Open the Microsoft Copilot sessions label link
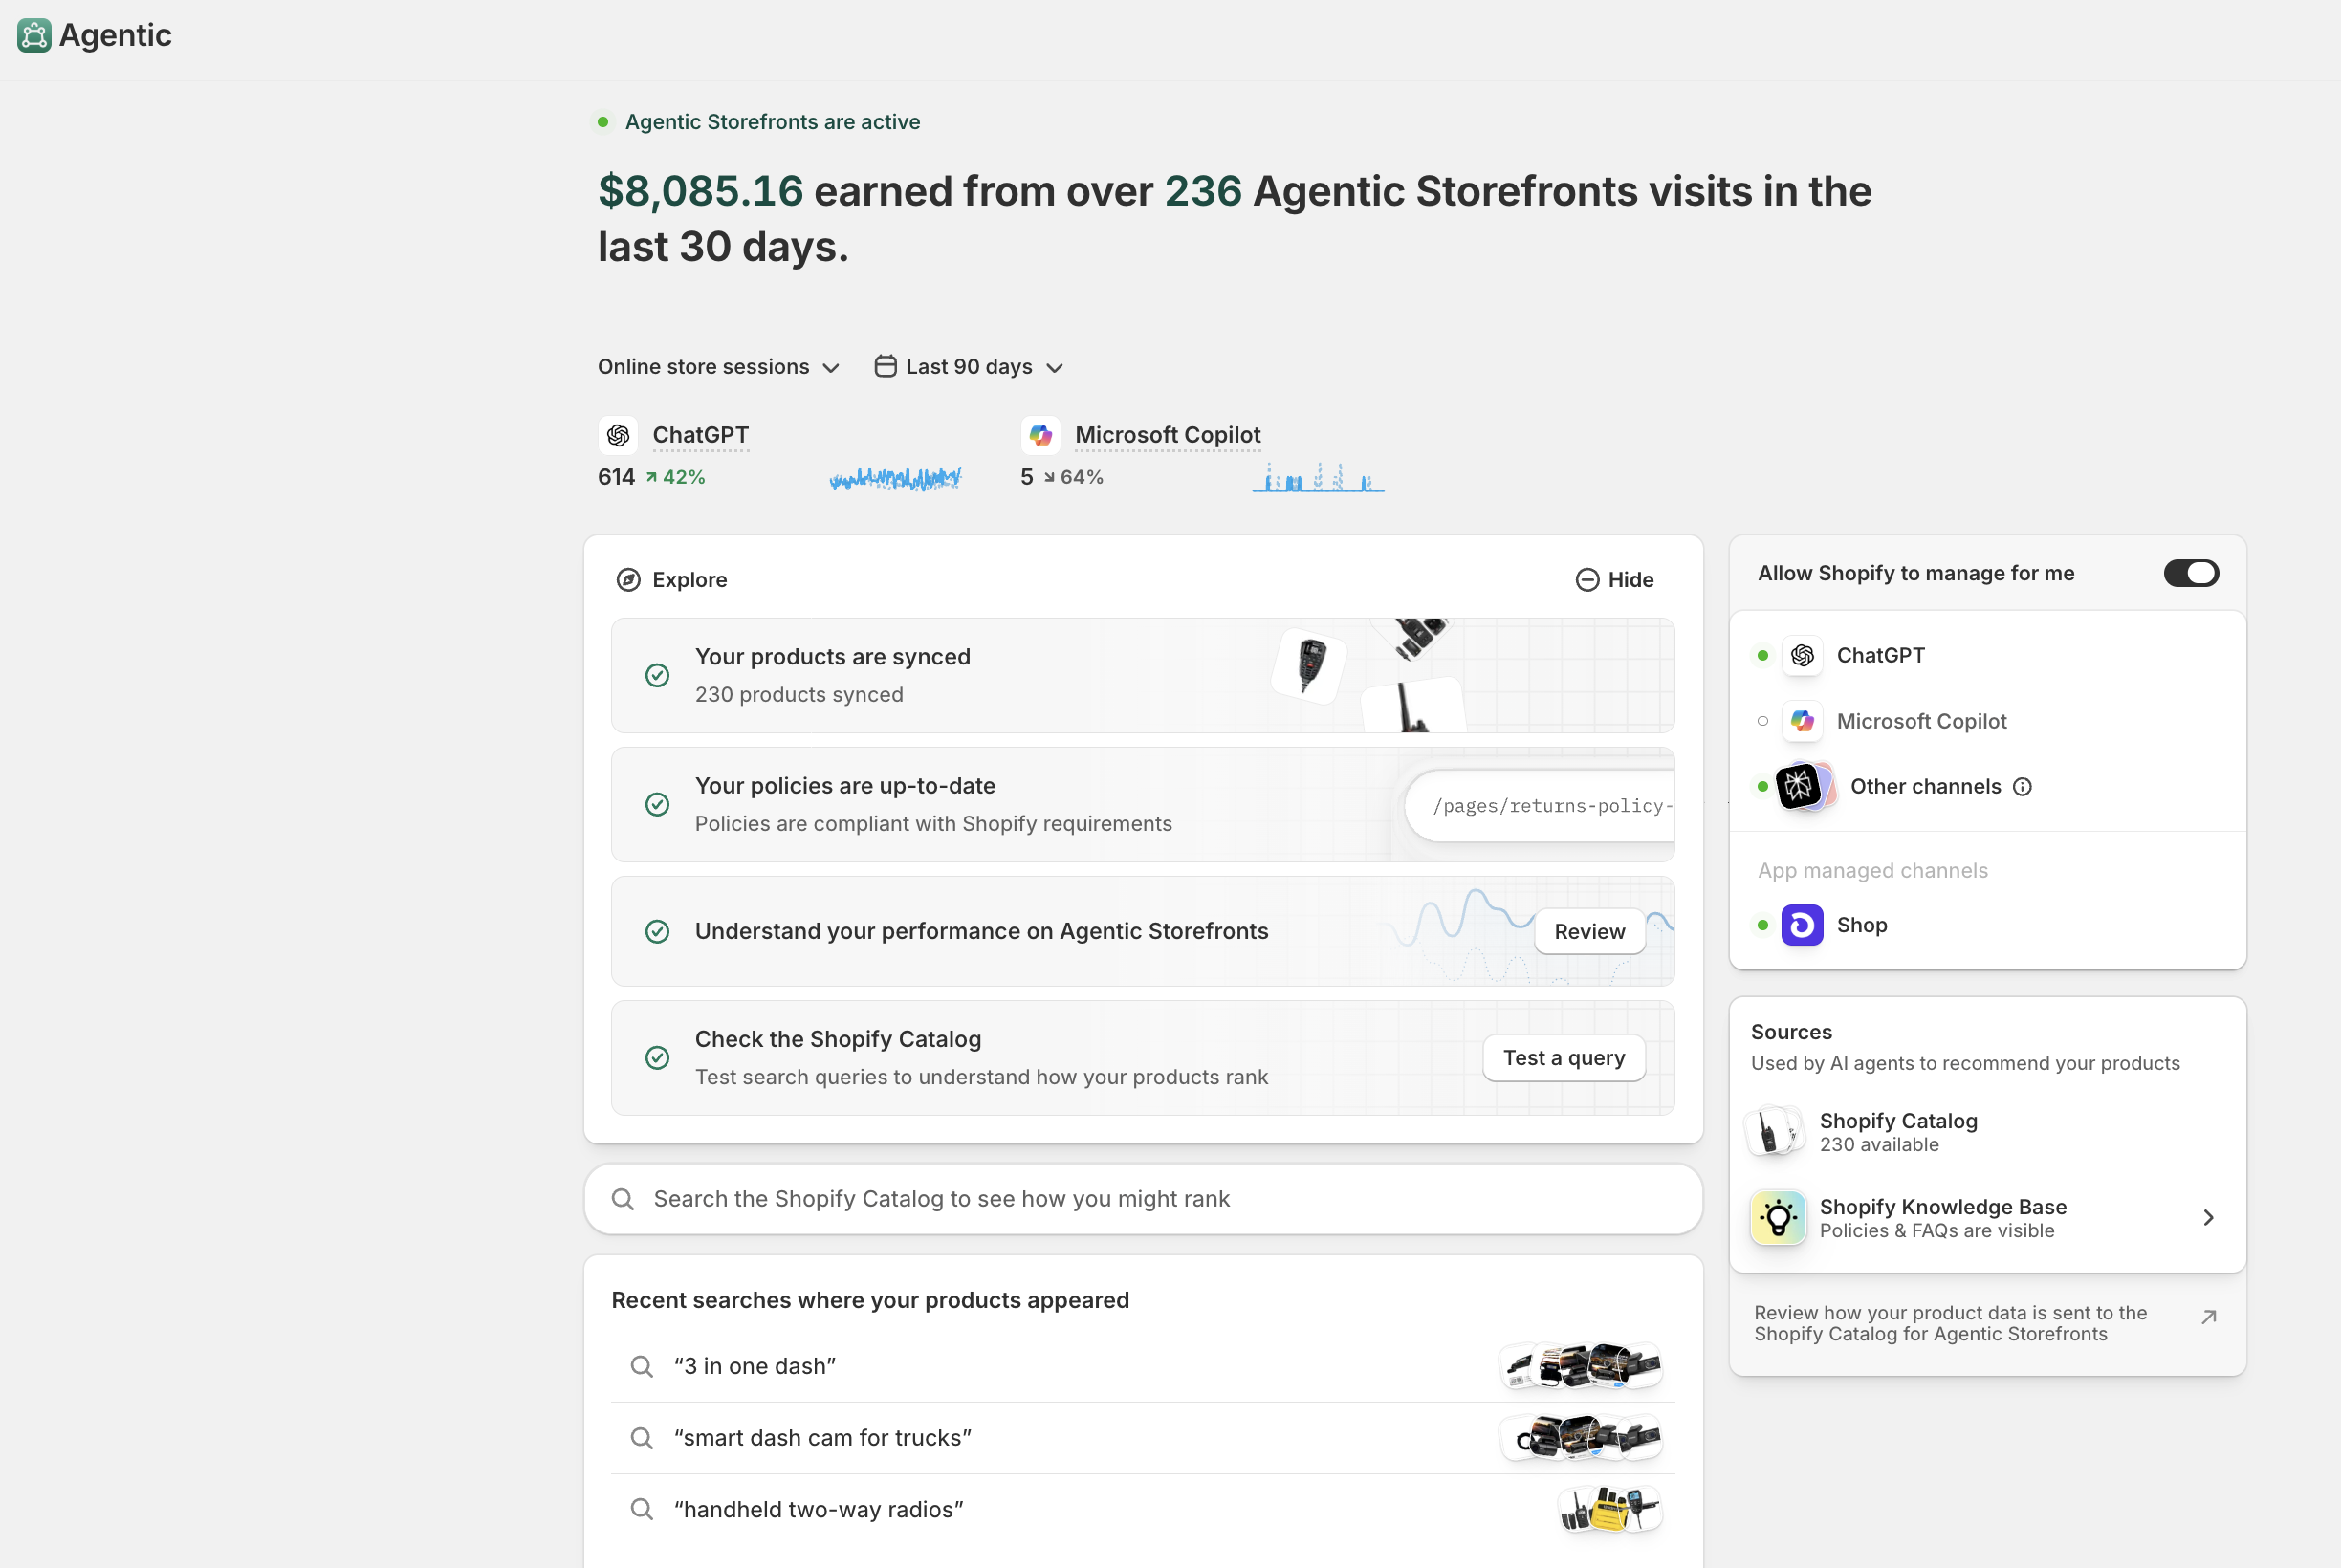 [1167, 435]
